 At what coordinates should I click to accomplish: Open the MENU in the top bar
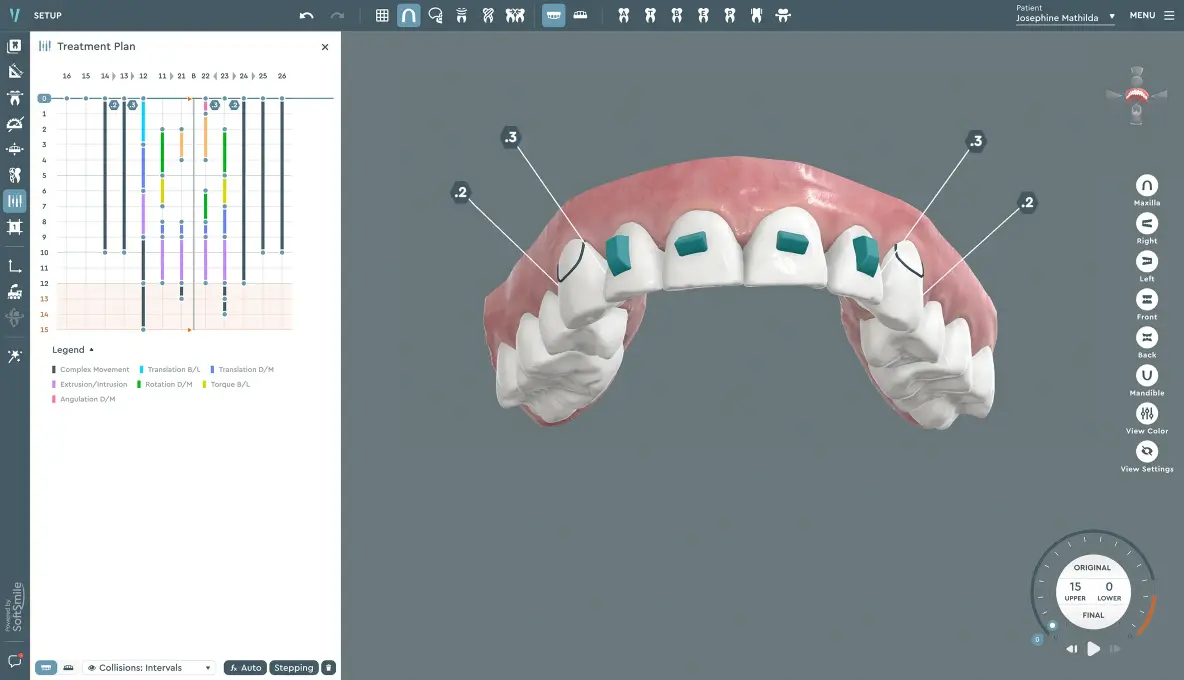click(x=1141, y=15)
